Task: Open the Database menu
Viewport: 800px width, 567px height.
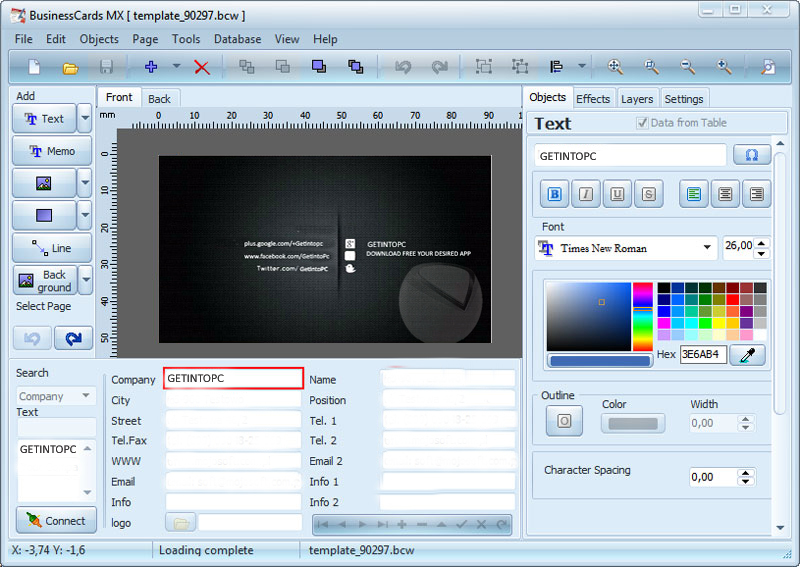Action: 237,39
